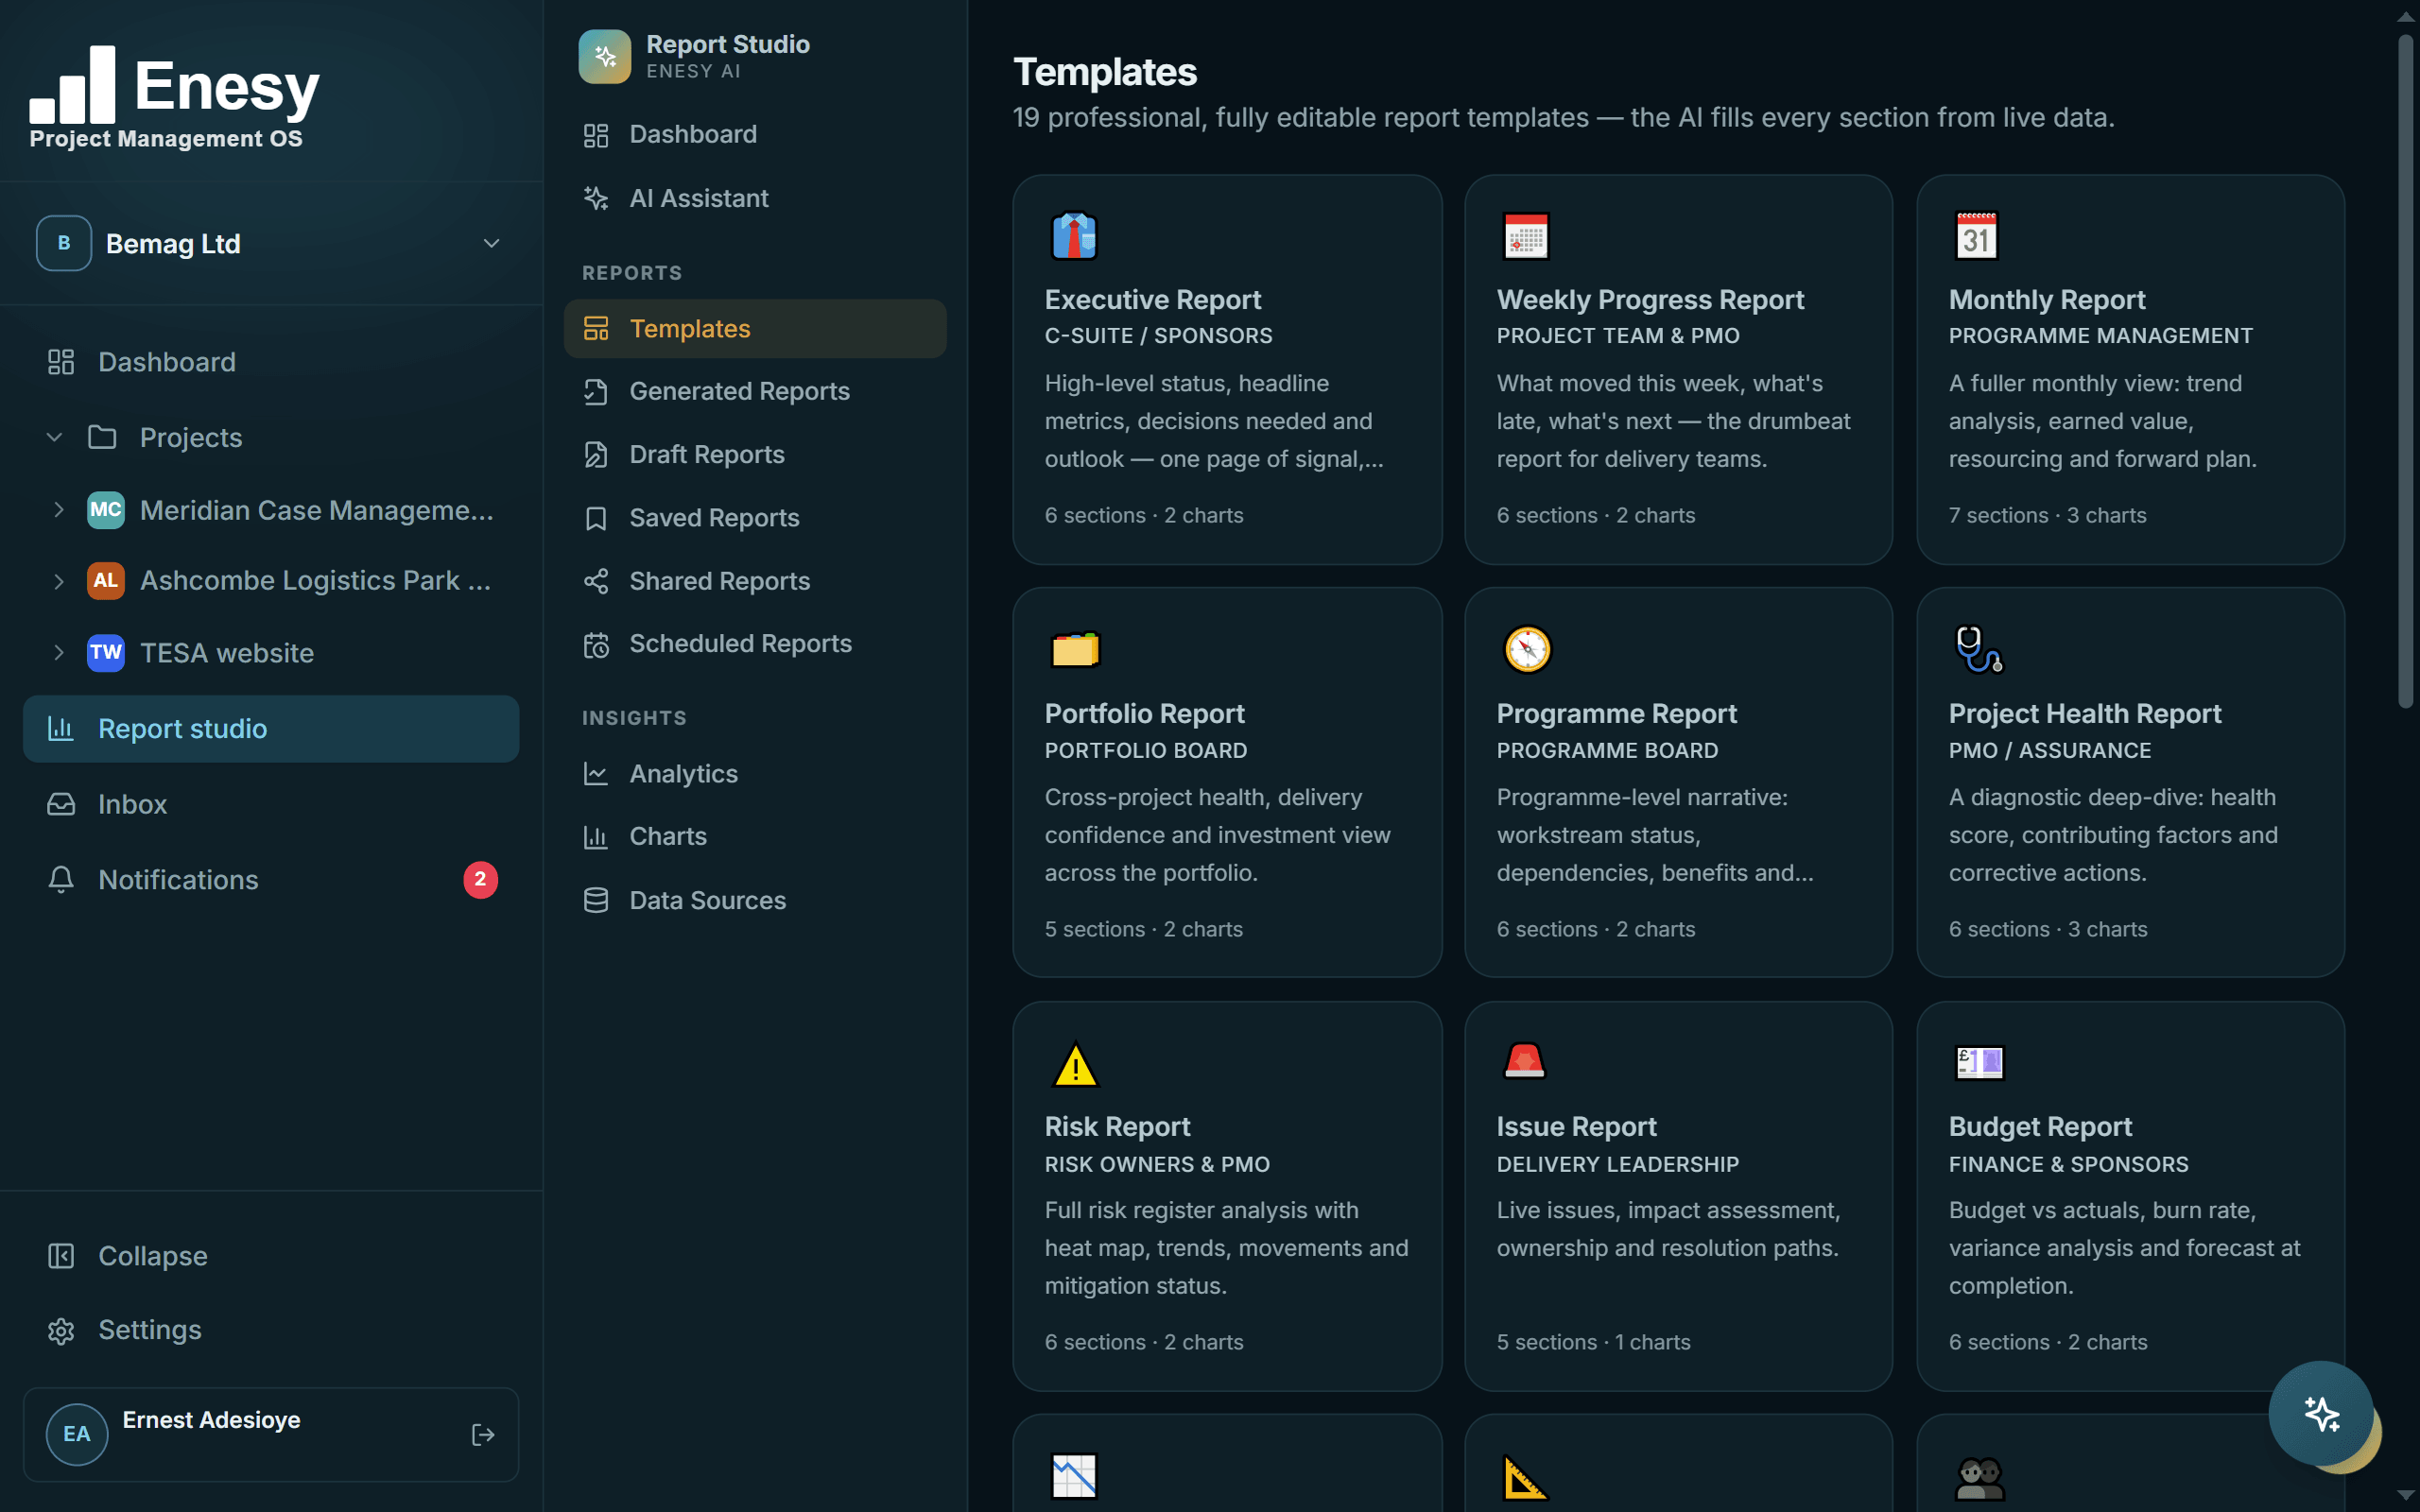Click the Issue Report siren icon
2420x1512 pixels.
[1524, 1061]
